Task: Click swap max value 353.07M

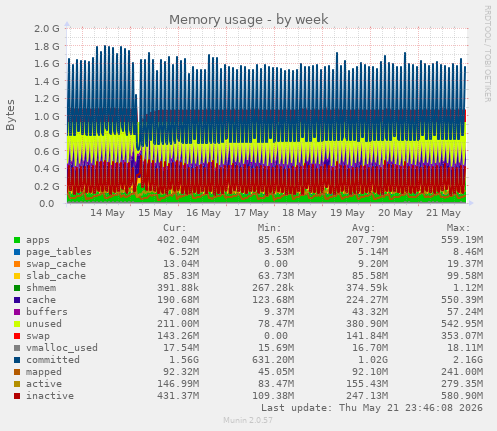Action: [x=462, y=336]
